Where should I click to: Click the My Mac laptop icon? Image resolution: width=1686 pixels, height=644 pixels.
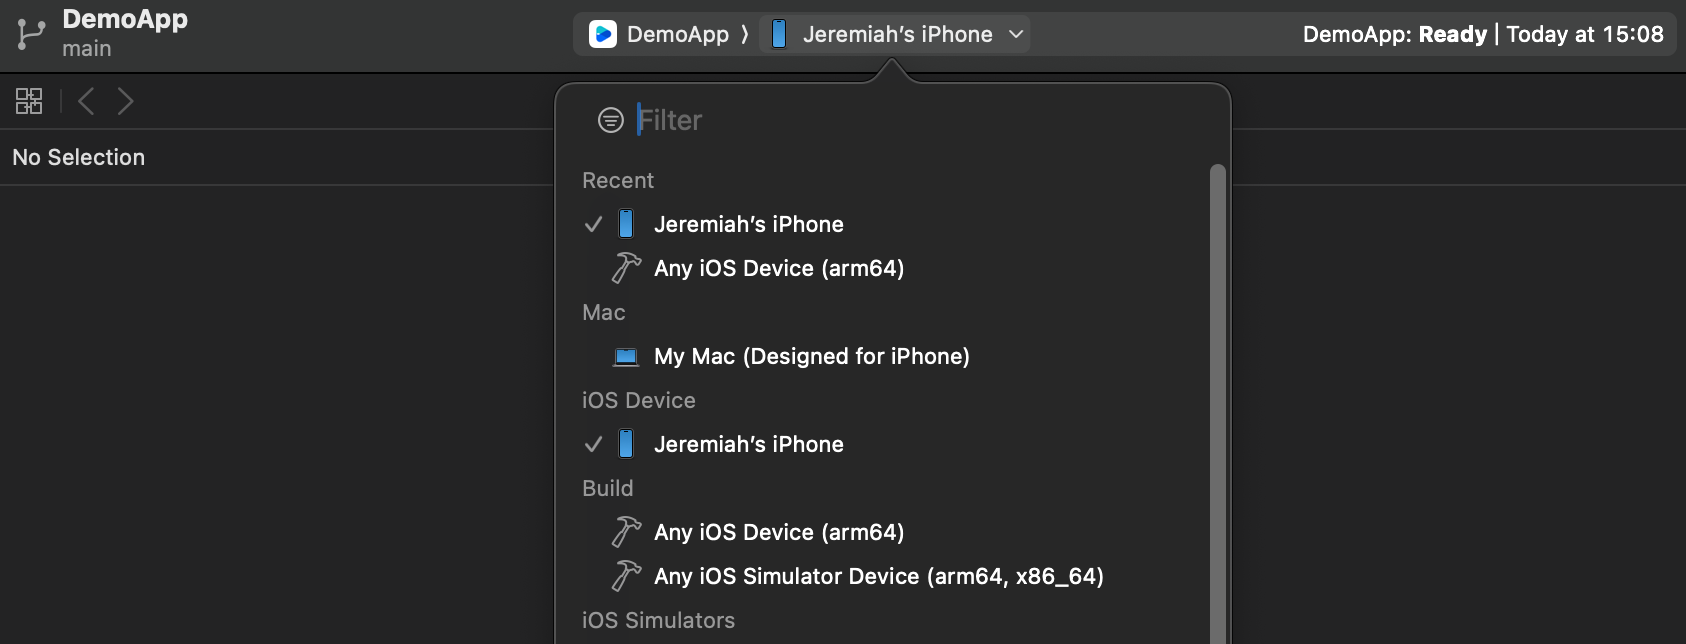coord(626,356)
